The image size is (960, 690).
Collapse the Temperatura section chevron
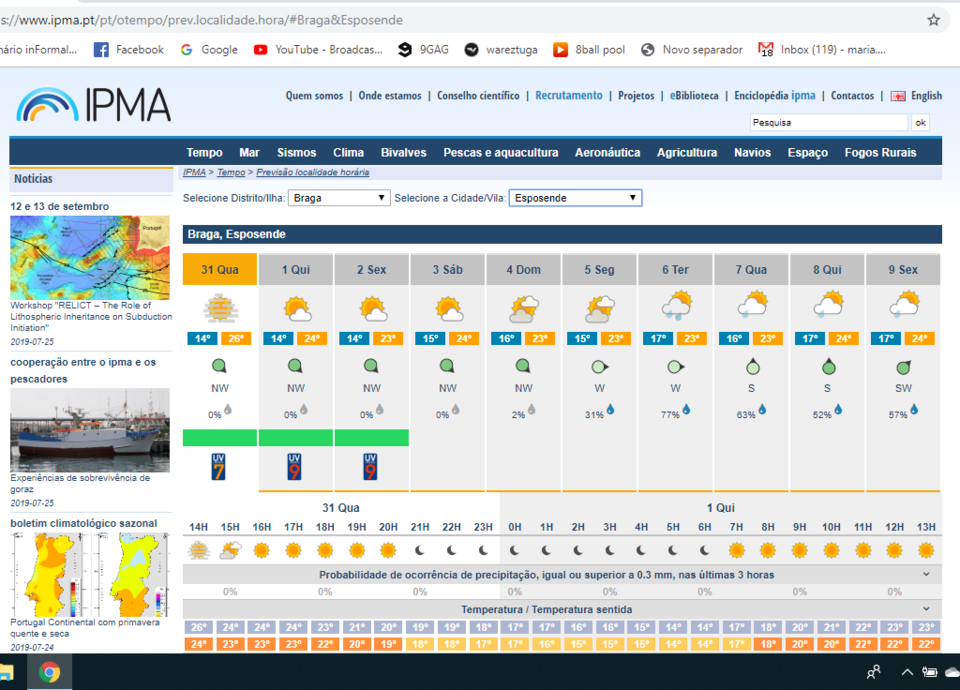[x=926, y=609]
